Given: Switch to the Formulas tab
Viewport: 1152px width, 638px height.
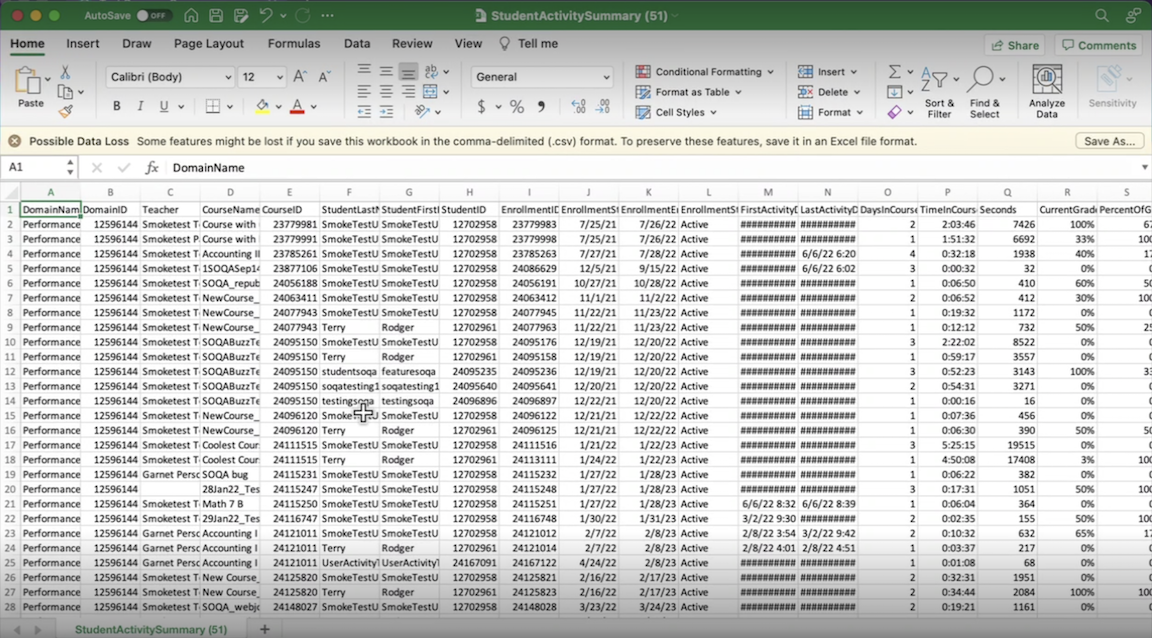Looking at the screenshot, I should (294, 43).
